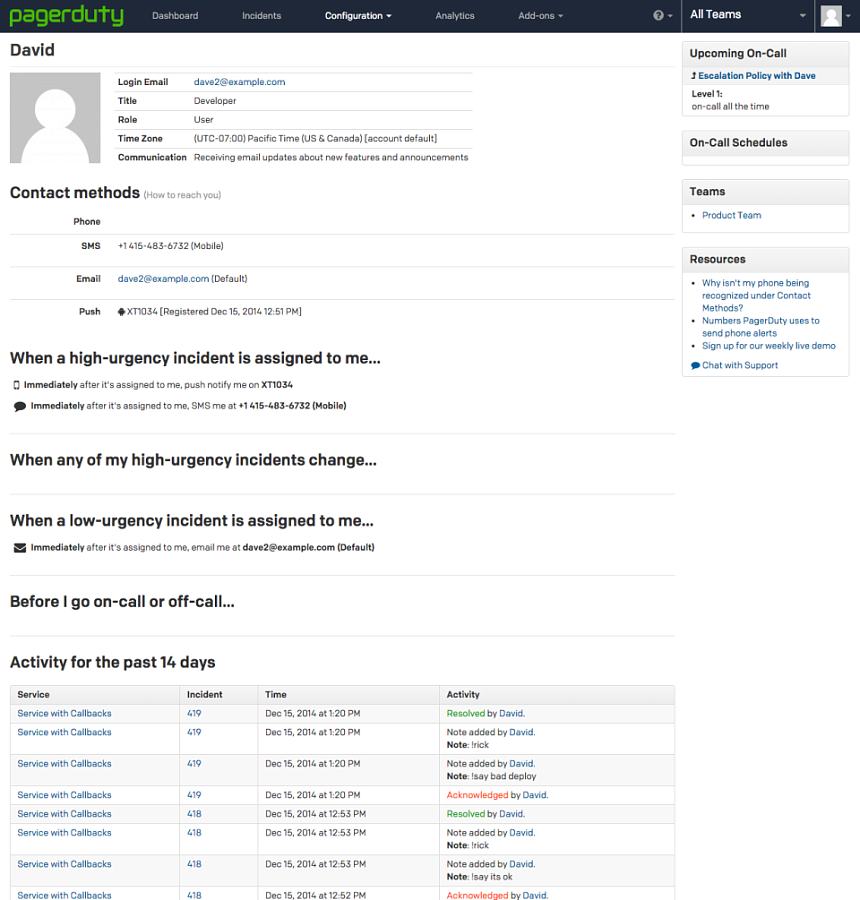Click Chat with Support link
The height and width of the screenshot is (900, 860).
(740, 366)
